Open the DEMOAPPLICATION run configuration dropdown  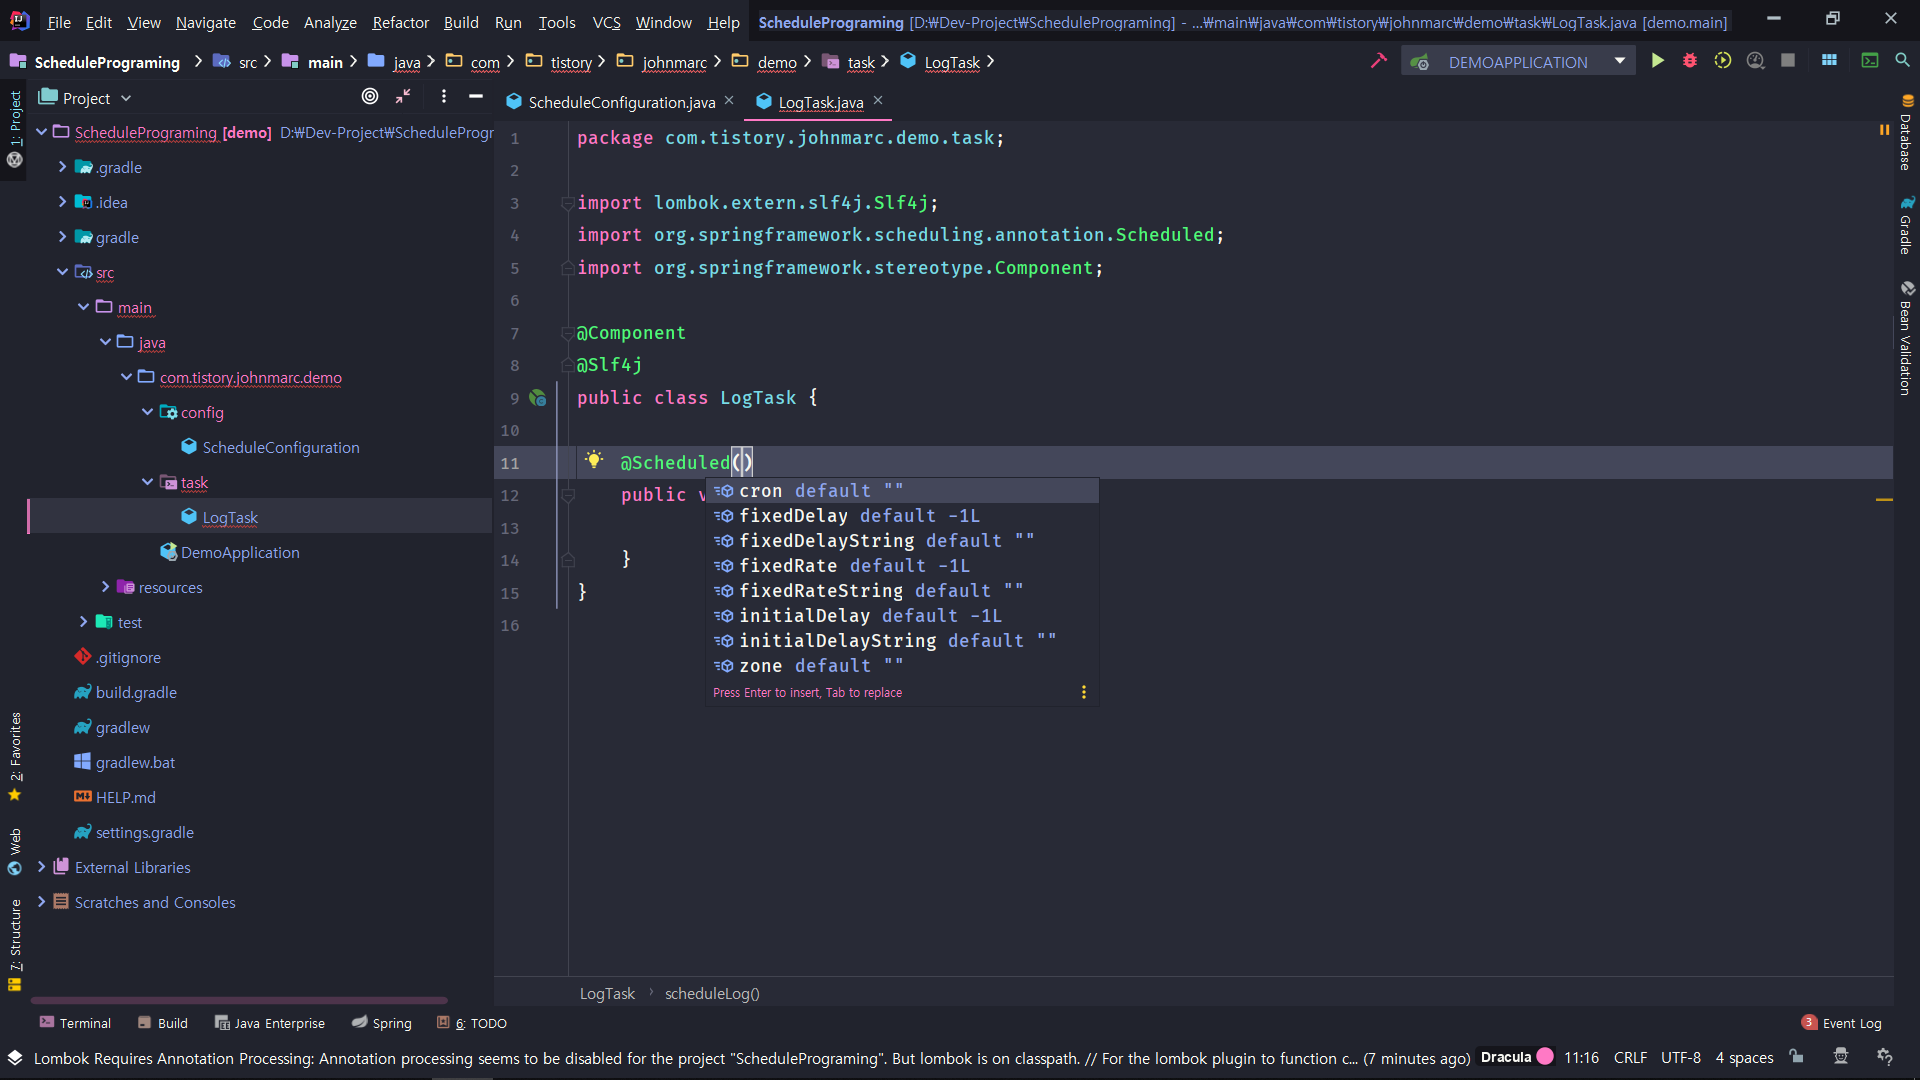click(x=1619, y=61)
